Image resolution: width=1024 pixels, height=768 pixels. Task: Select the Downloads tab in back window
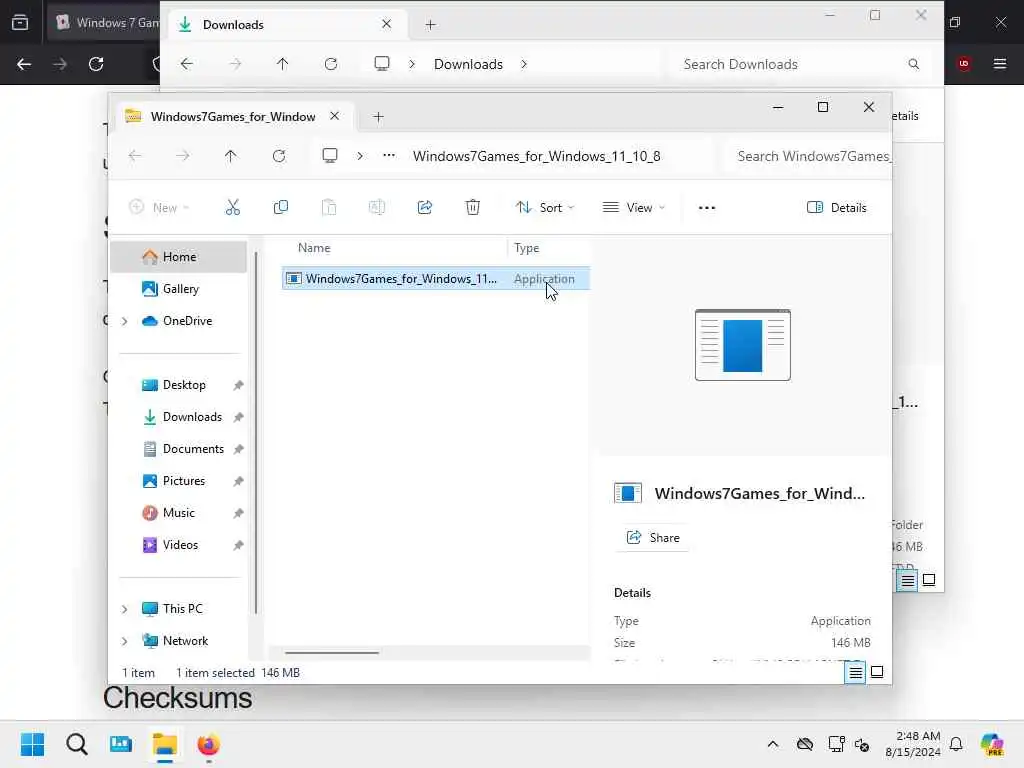click(x=287, y=24)
